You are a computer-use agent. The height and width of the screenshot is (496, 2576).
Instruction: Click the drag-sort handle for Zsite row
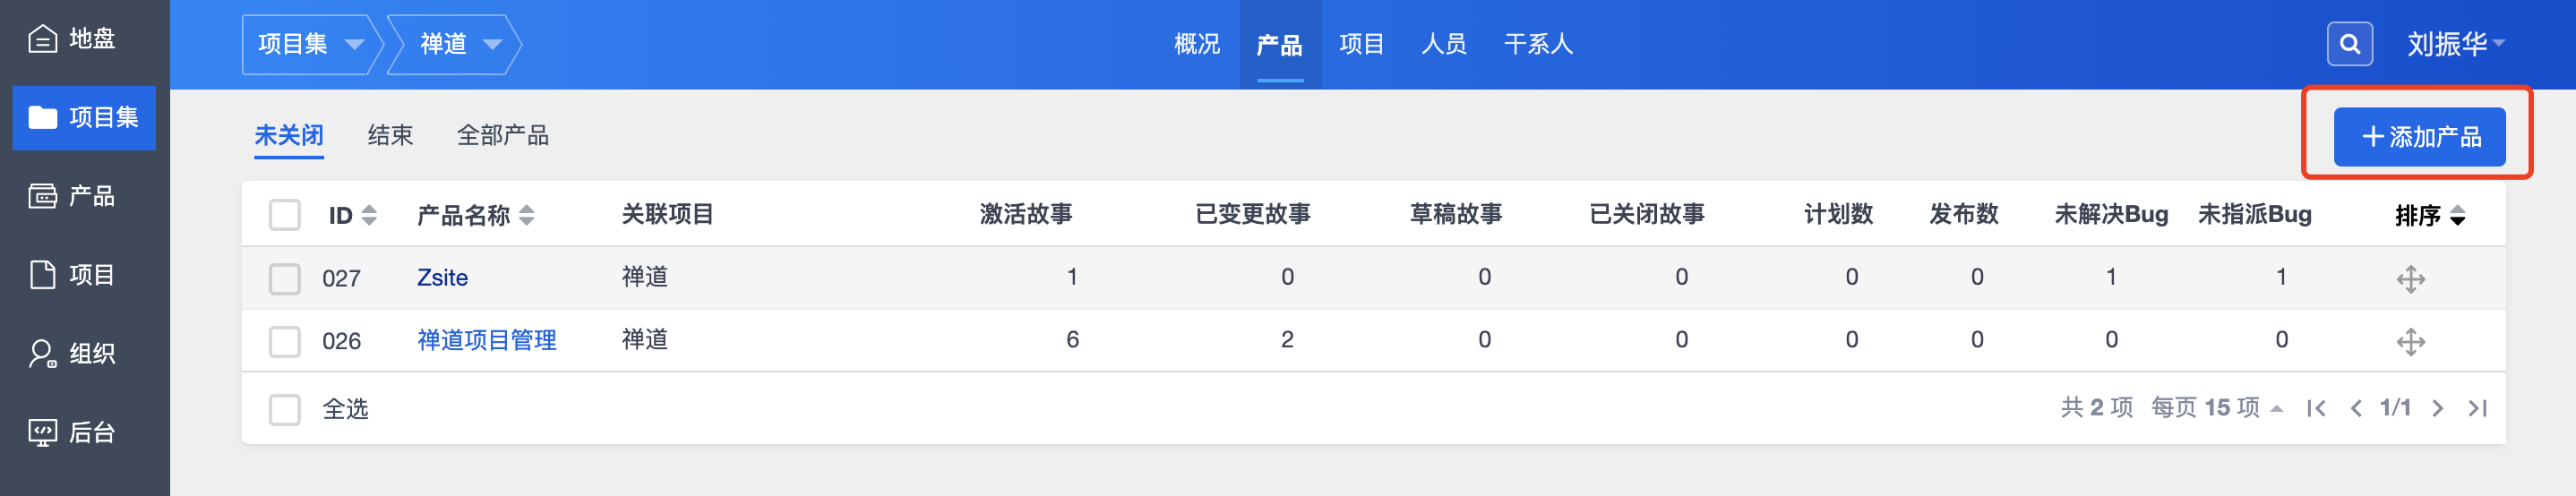(x=2410, y=279)
